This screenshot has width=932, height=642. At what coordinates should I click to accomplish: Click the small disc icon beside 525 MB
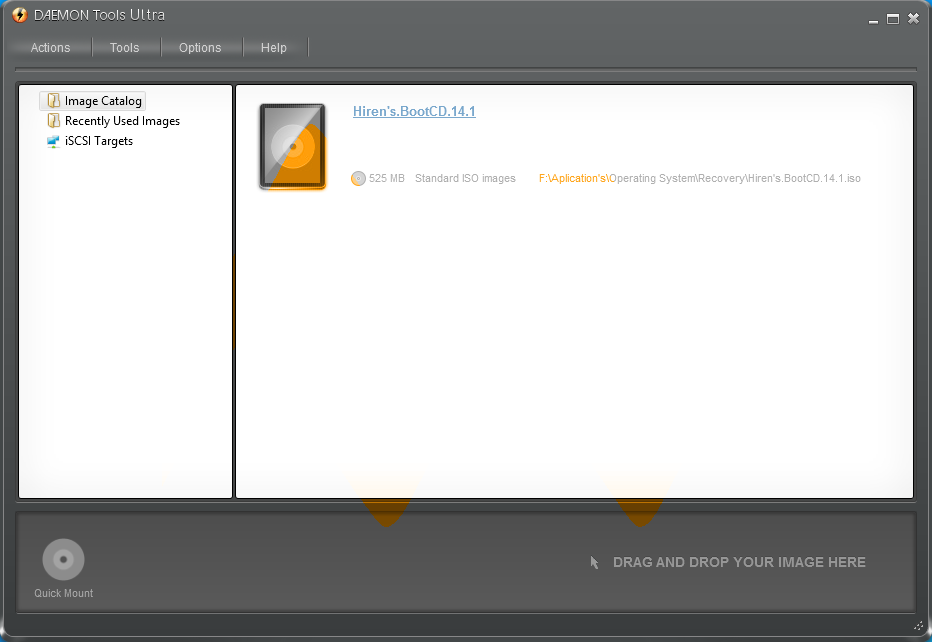[358, 178]
